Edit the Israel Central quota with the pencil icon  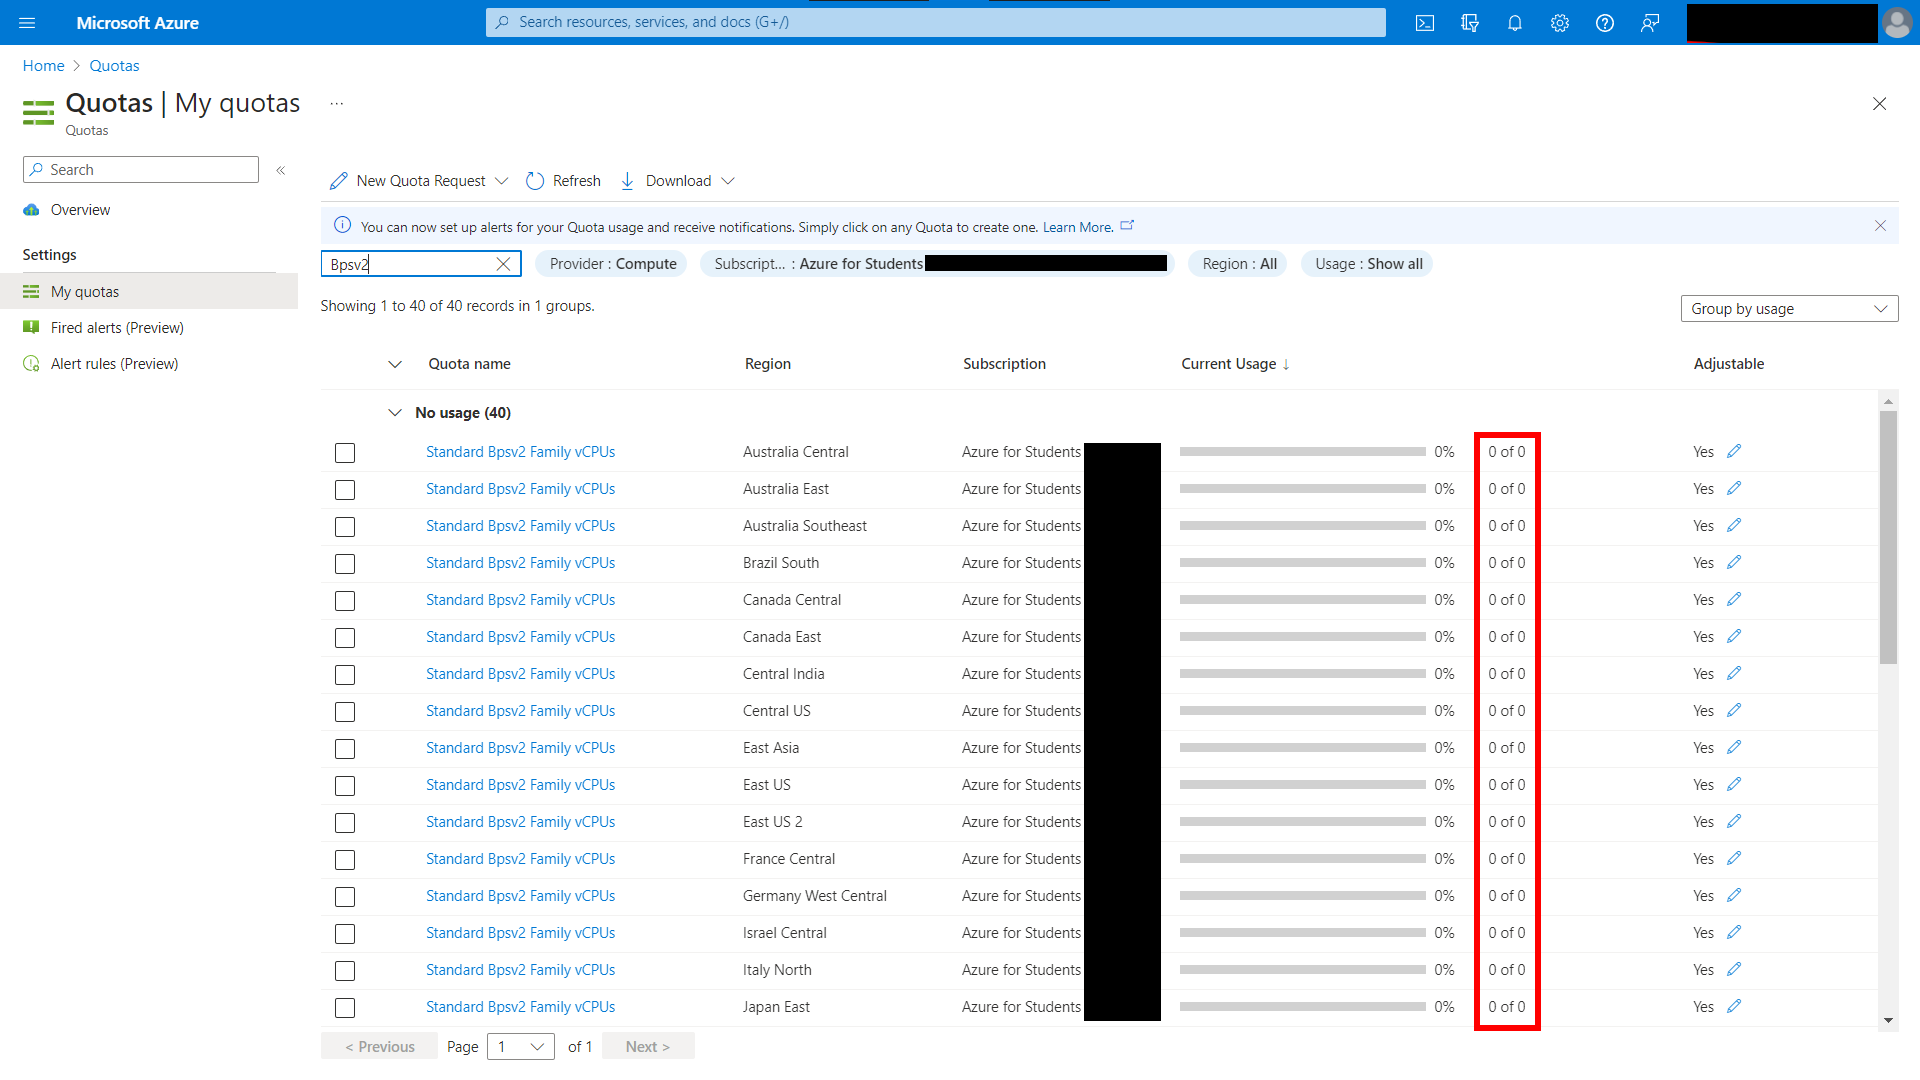pos(1734,932)
